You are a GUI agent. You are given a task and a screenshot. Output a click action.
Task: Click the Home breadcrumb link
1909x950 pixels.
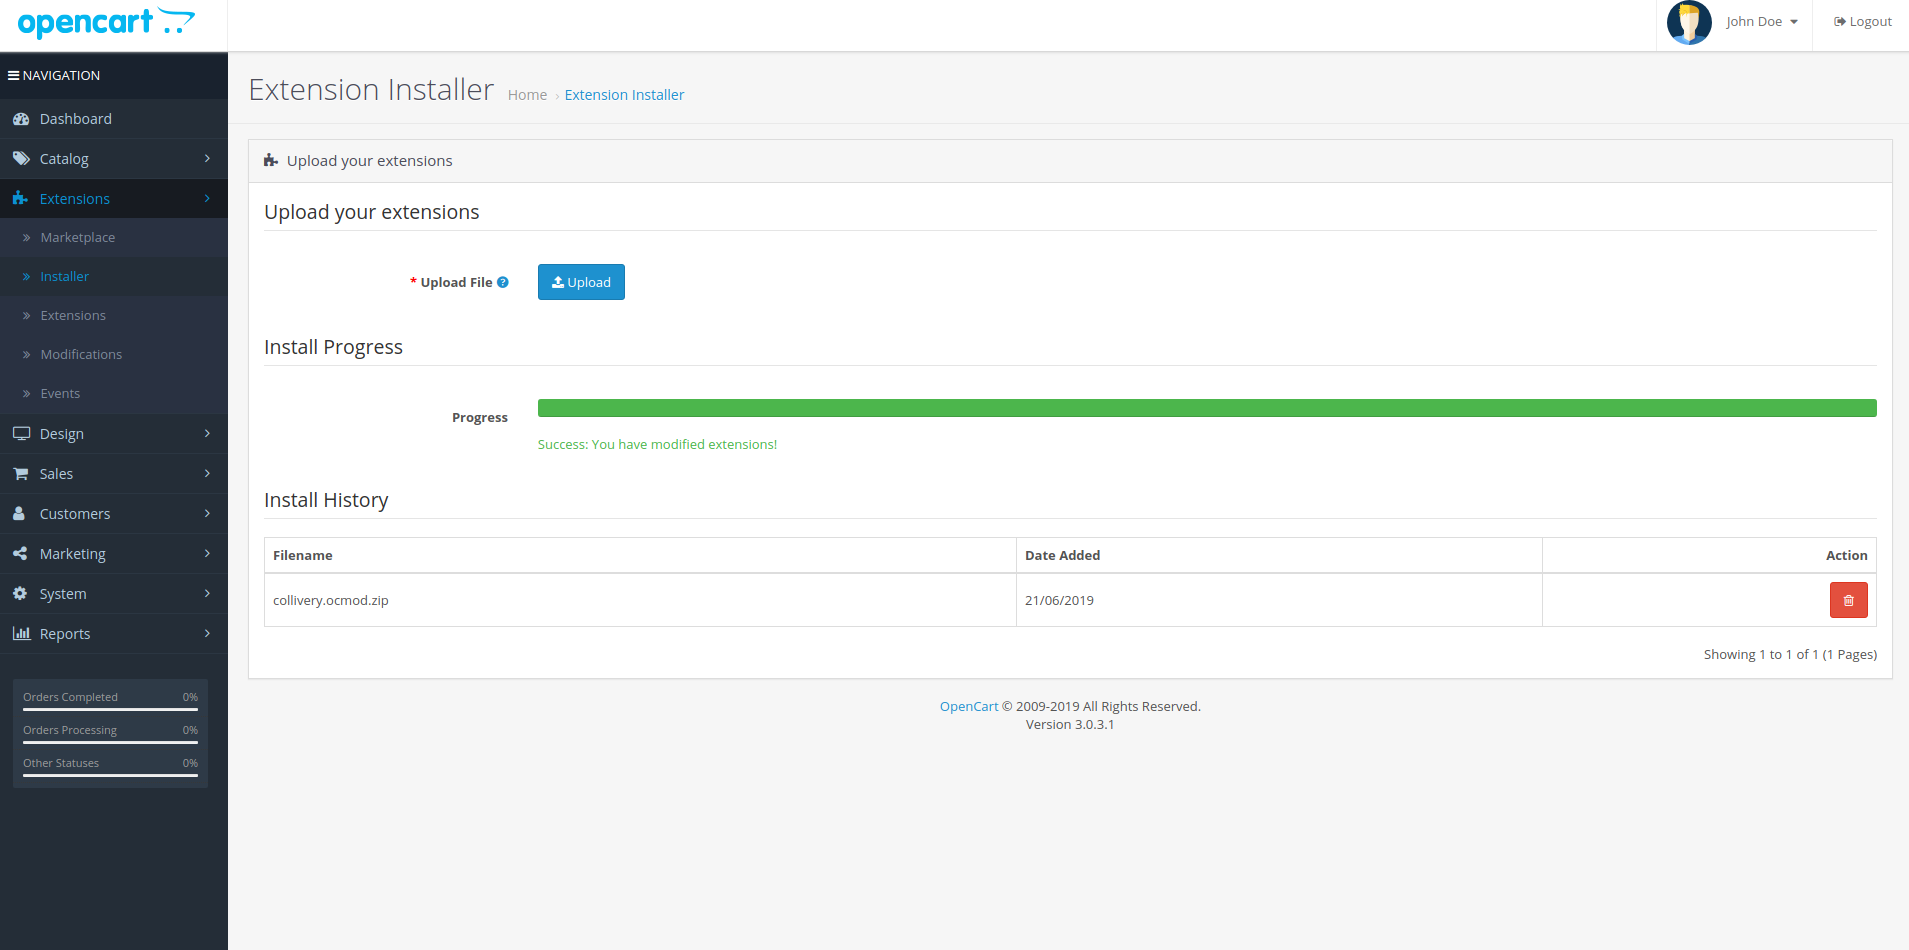pos(527,95)
